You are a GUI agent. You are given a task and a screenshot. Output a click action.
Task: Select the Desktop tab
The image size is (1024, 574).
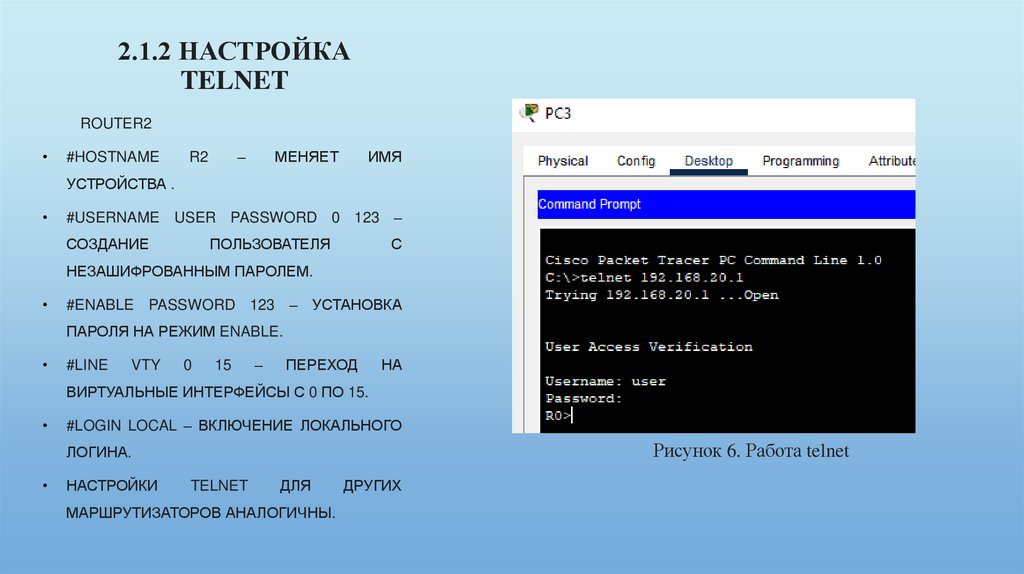click(709, 161)
